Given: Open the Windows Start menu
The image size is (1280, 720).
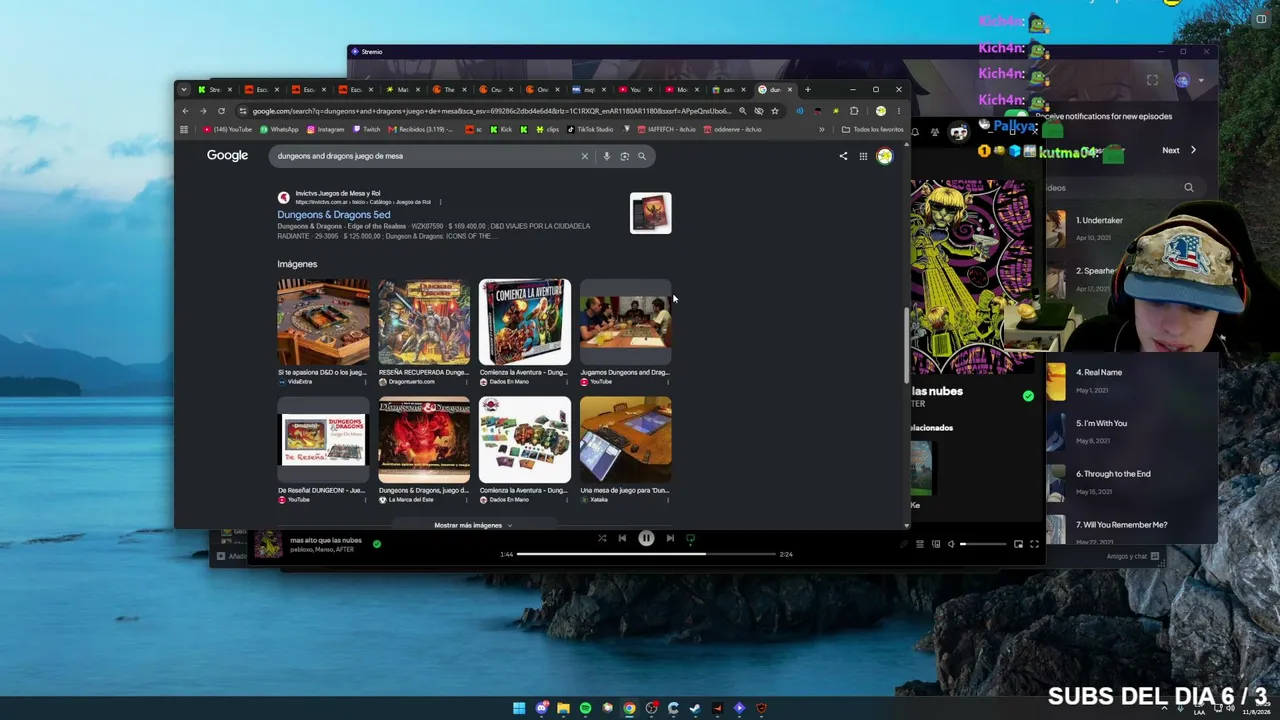Looking at the screenshot, I should (519, 708).
